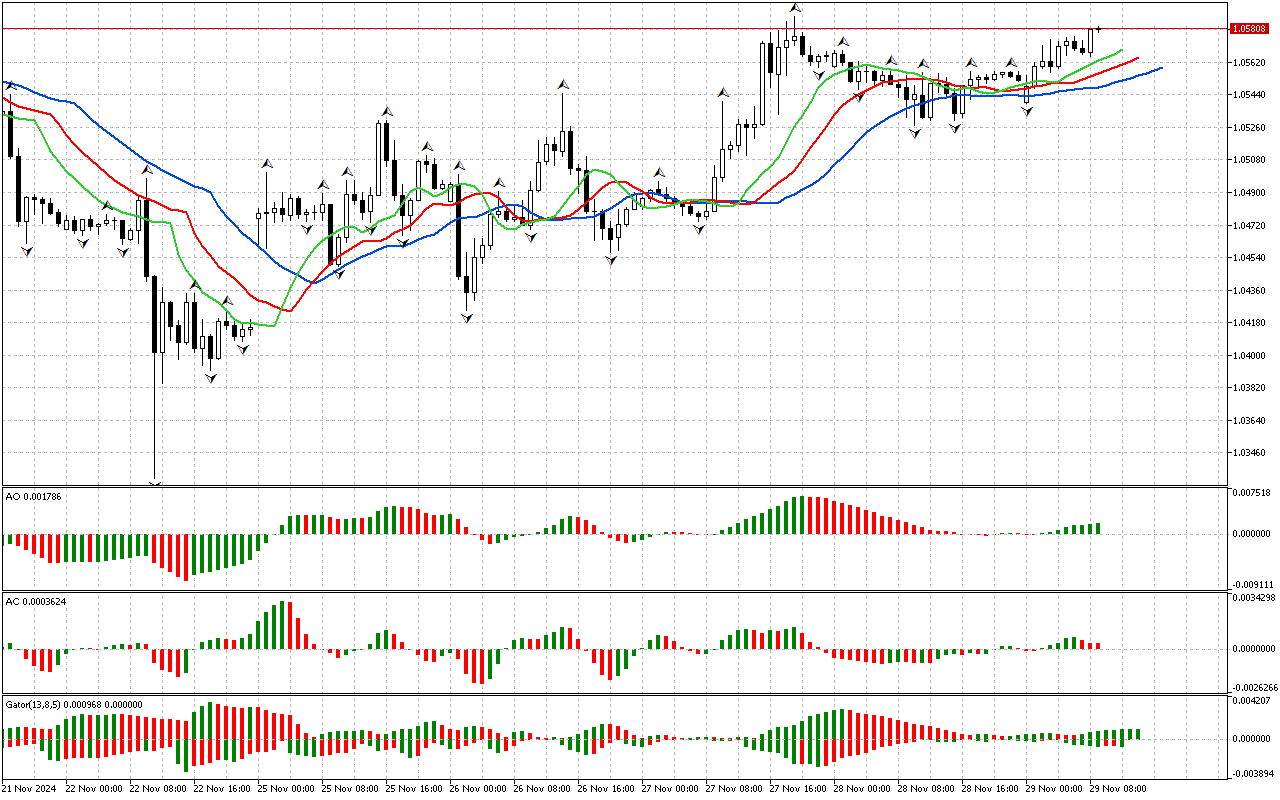This screenshot has height=800, width=1280.
Task: Click the AC zero level label 0.0000000
Action: (x=1255, y=648)
